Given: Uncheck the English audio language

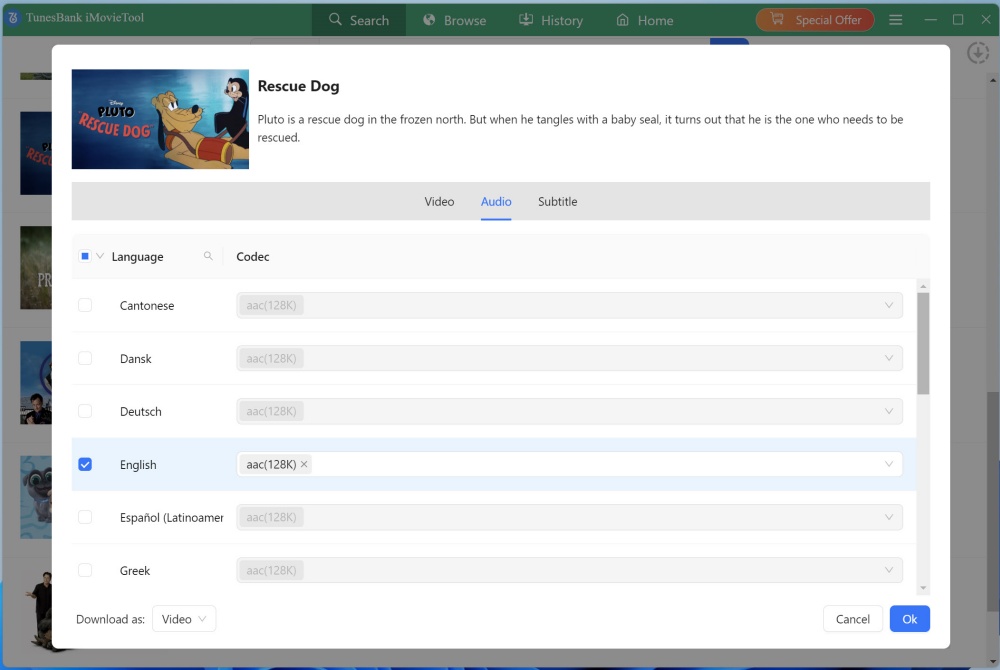Looking at the screenshot, I should click(85, 464).
